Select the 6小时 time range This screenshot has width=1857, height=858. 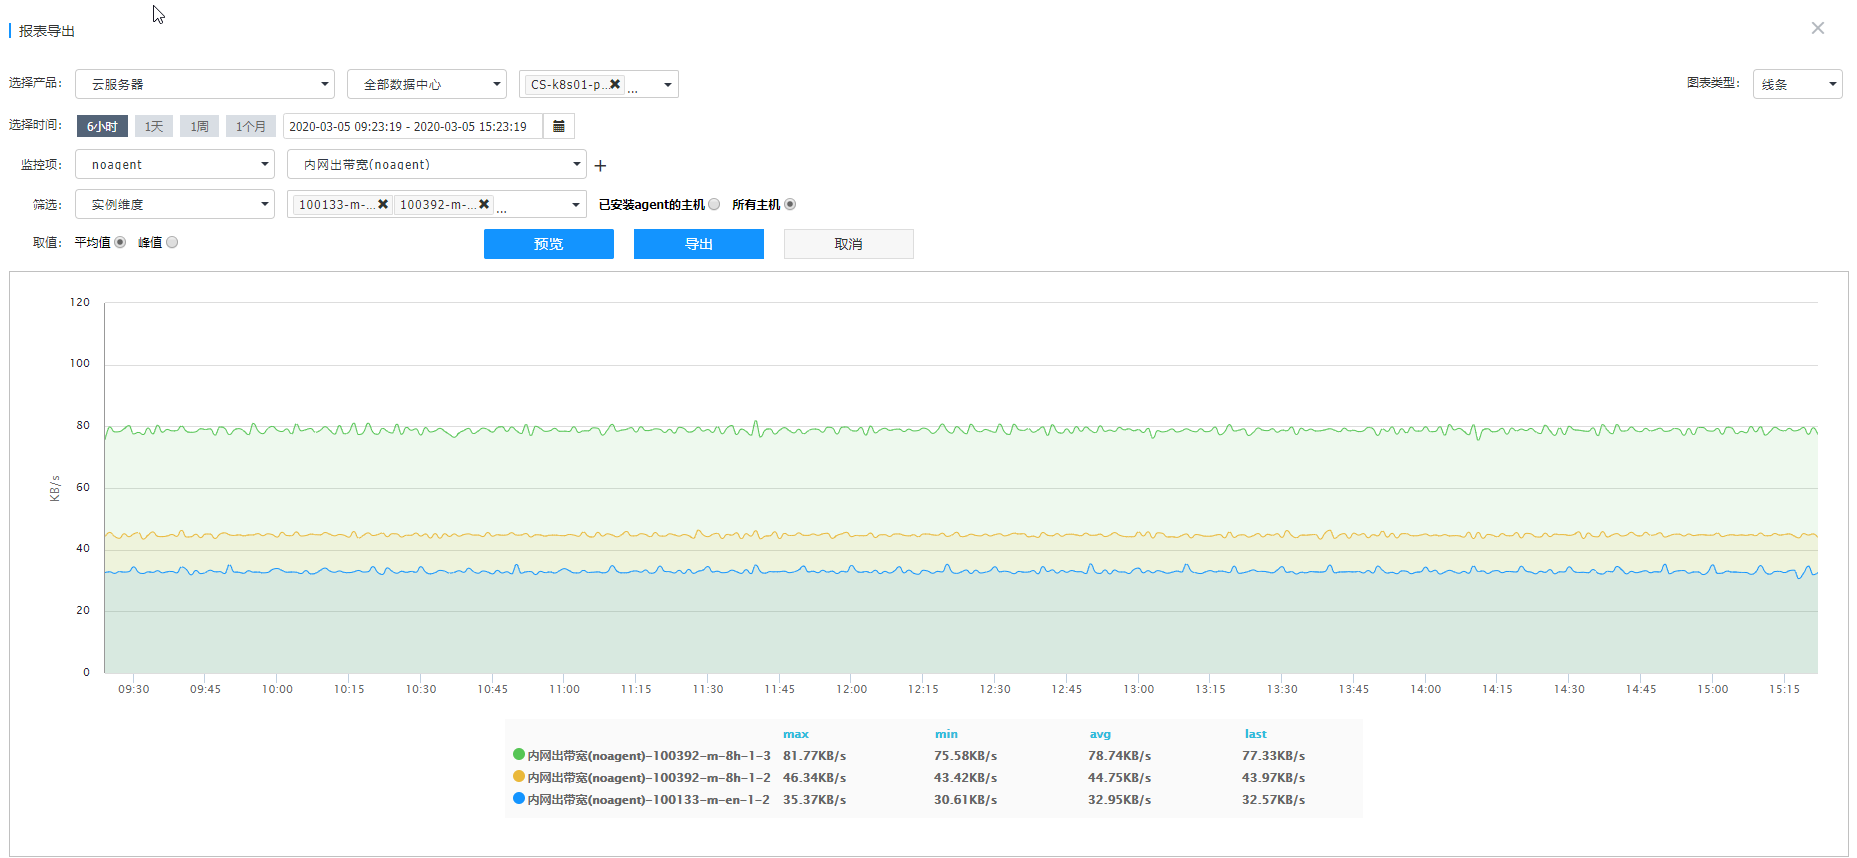tap(102, 126)
